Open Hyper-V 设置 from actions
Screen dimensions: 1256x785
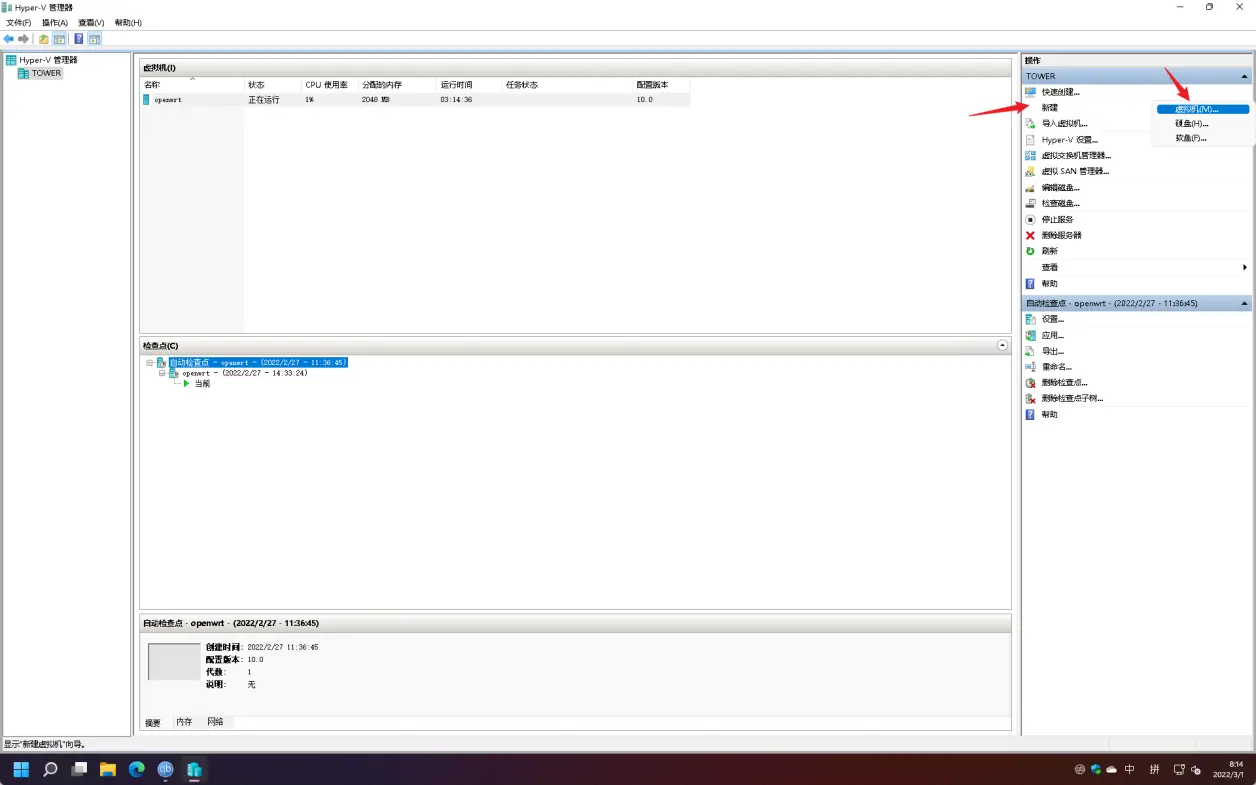click(1069, 140)
